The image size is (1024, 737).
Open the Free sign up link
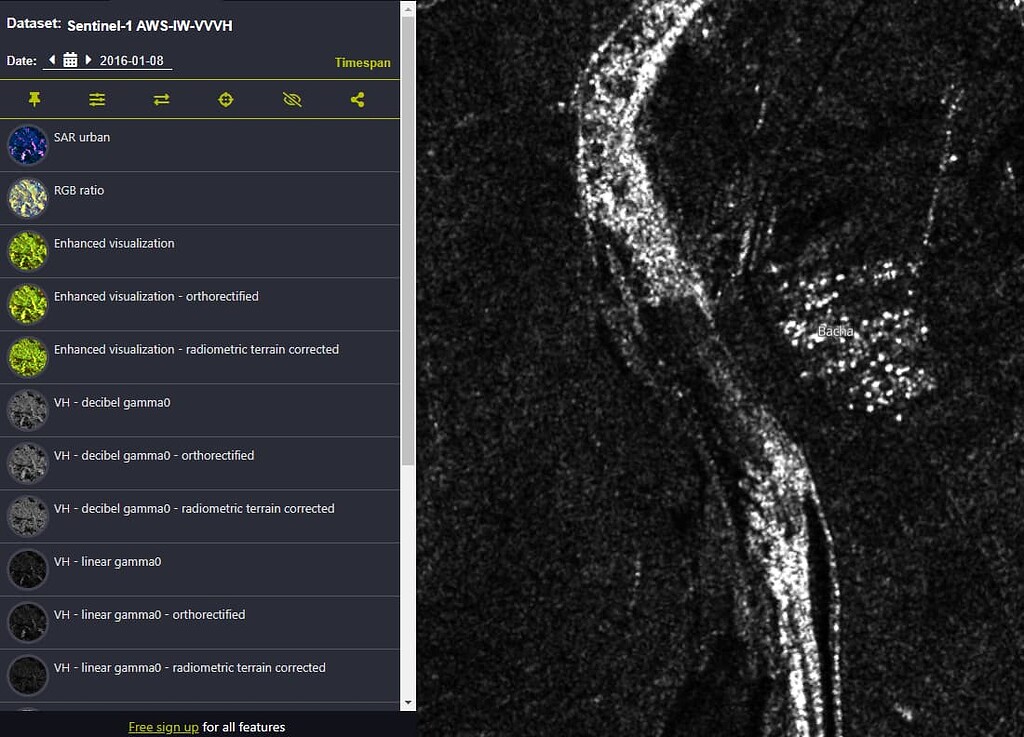tap(163, 727)
